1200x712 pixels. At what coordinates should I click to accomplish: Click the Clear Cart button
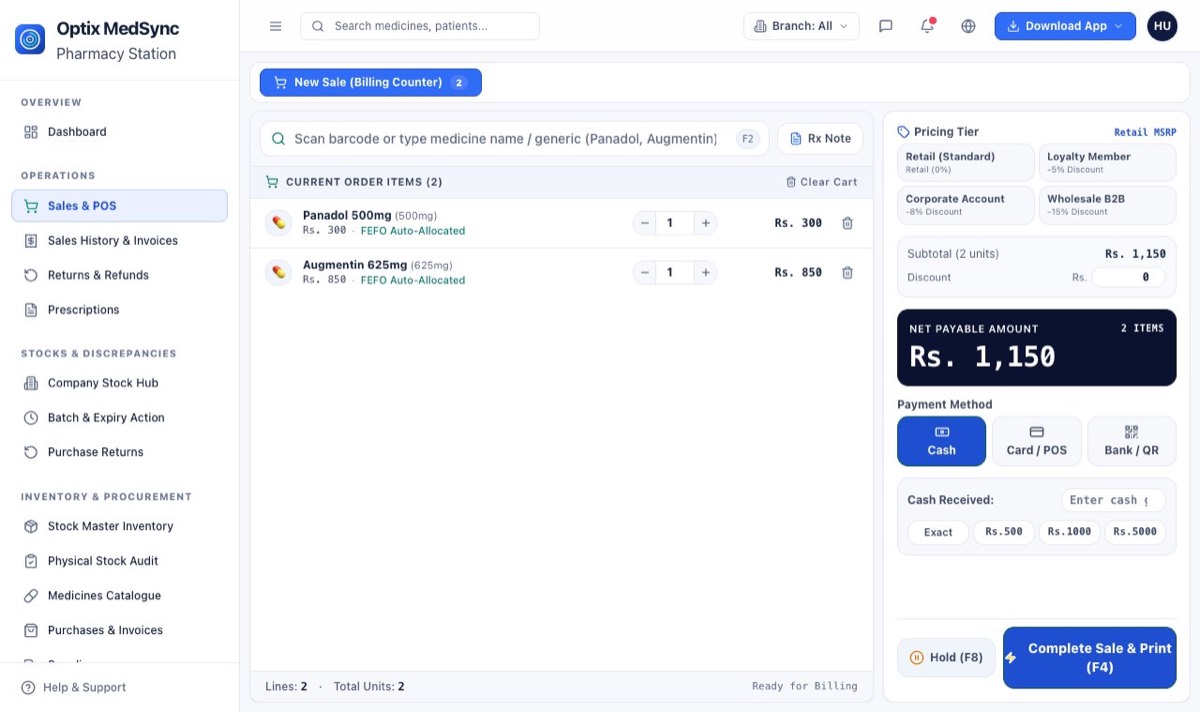pyautogui.click(x=822, y=182)
